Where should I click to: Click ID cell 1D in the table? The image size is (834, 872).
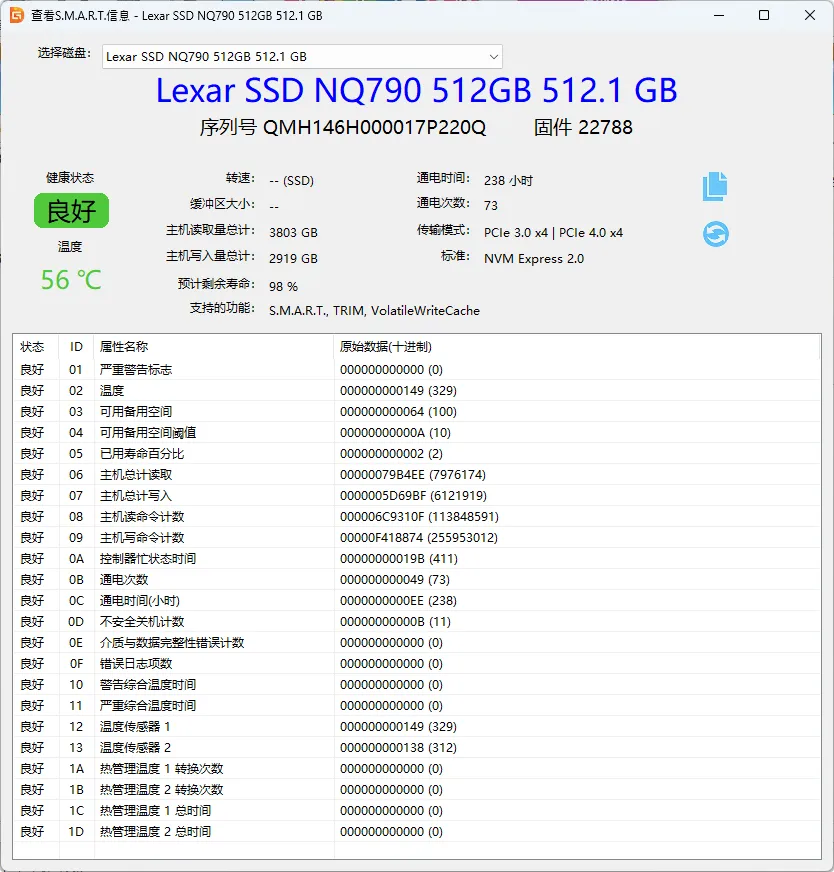[x=76, y=832]
